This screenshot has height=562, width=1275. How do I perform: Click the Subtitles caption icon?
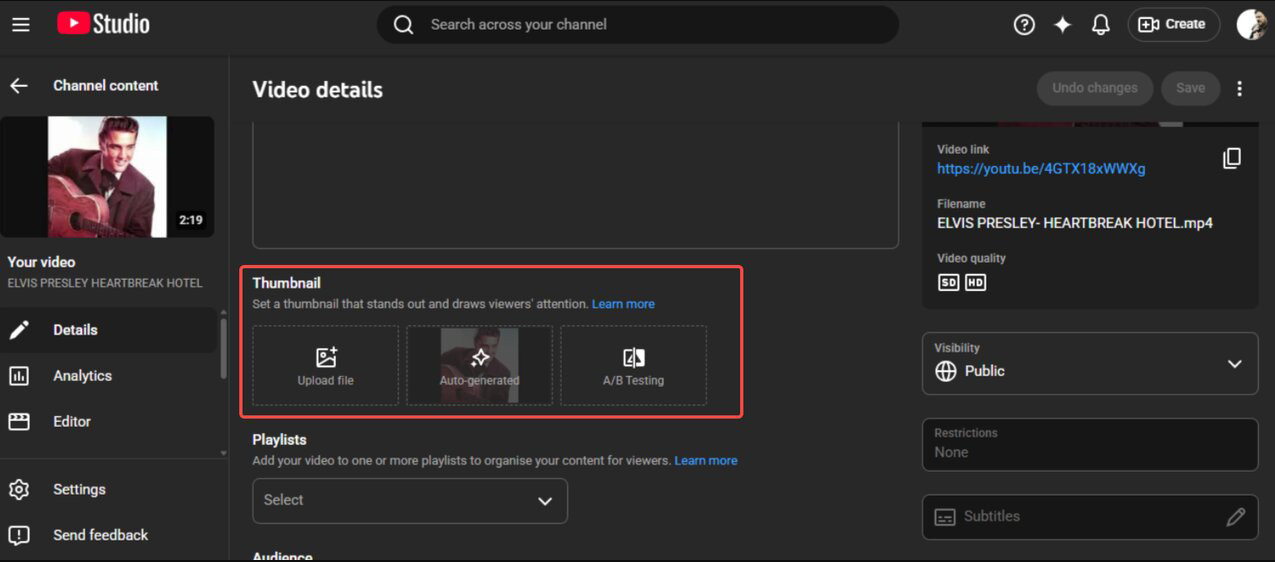click(944, 517)
